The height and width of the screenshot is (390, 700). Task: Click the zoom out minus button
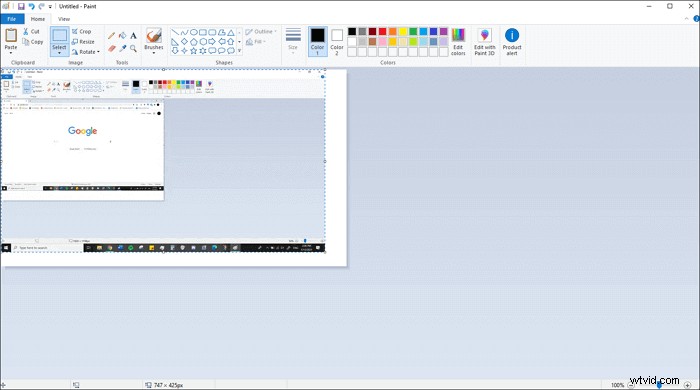tap(631, 385)
